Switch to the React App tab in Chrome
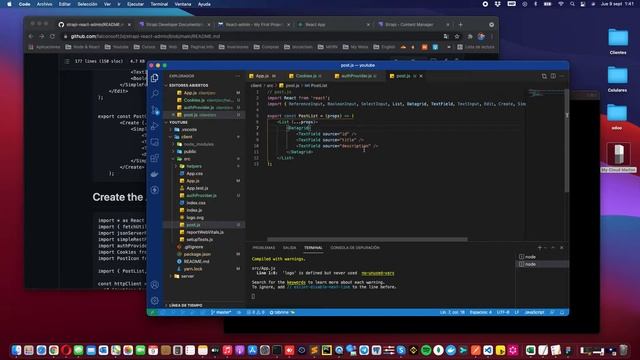Image resolution: width=640 pixels, height=360 pixels. (x=333, y=24)
